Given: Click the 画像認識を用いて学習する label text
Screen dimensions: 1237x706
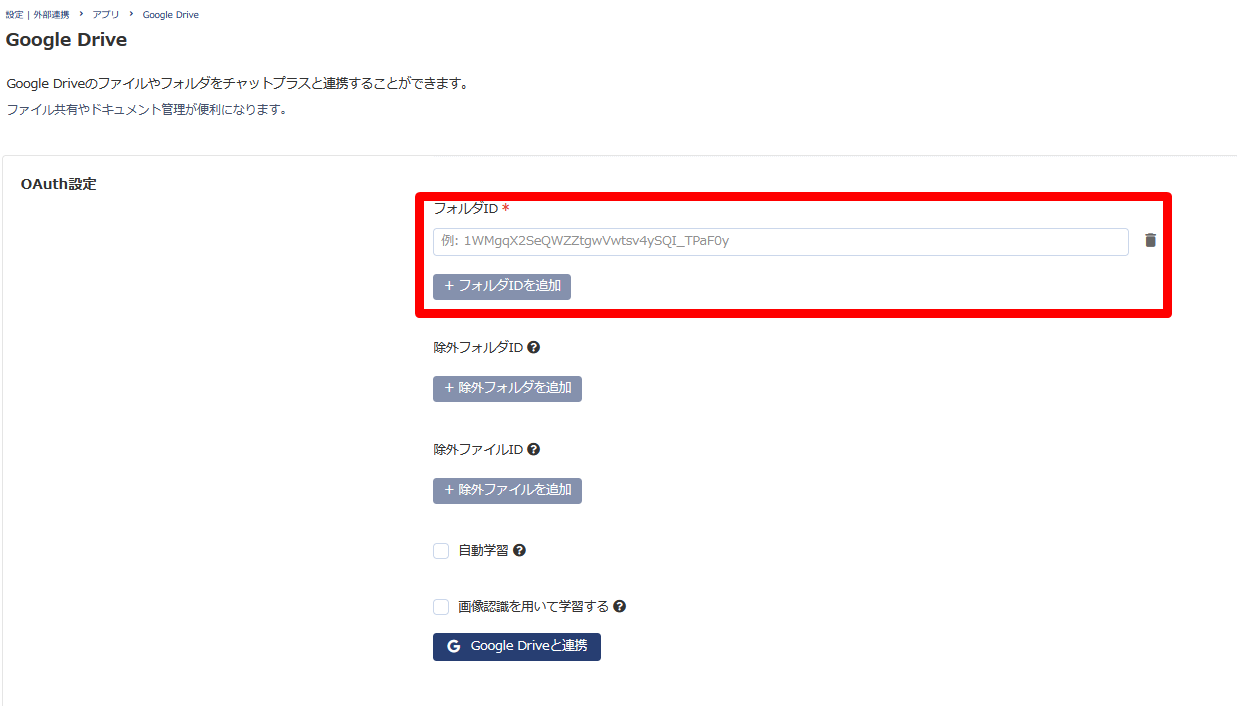Looking at the screenshot, I should pyautogui.click(x=534, y=607).
